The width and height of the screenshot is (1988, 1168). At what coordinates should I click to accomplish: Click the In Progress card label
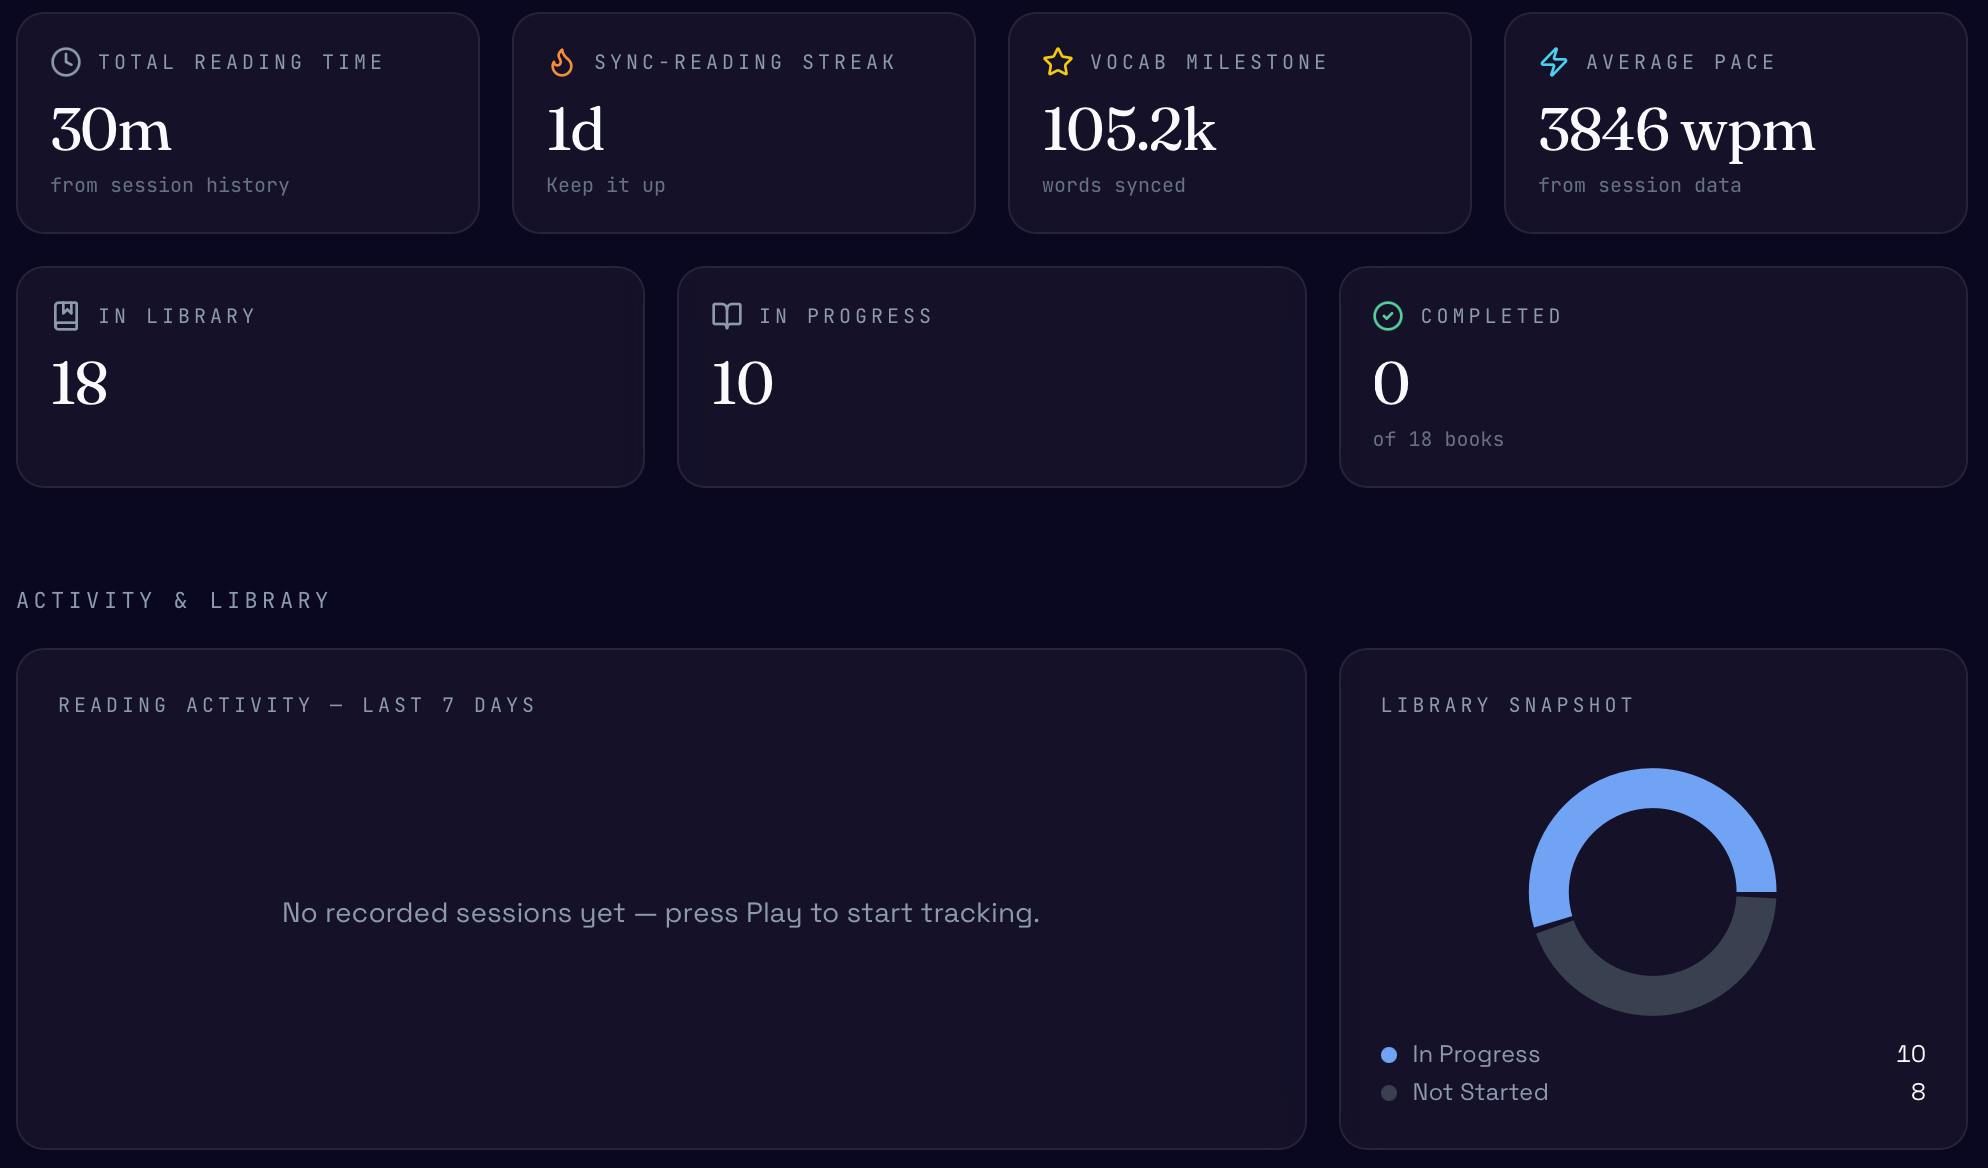[x=846, y=316]
